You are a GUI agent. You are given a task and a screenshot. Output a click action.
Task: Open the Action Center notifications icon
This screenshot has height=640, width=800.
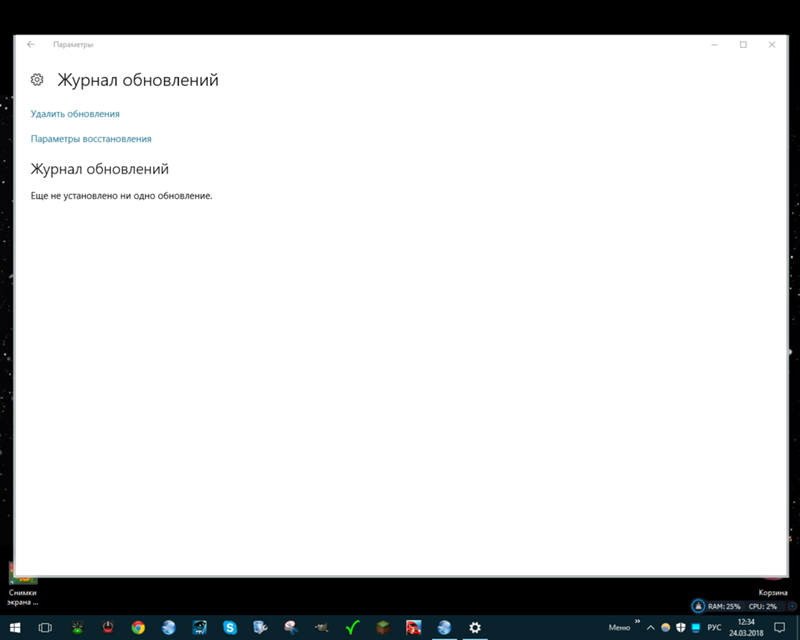(x=780, y=628)
